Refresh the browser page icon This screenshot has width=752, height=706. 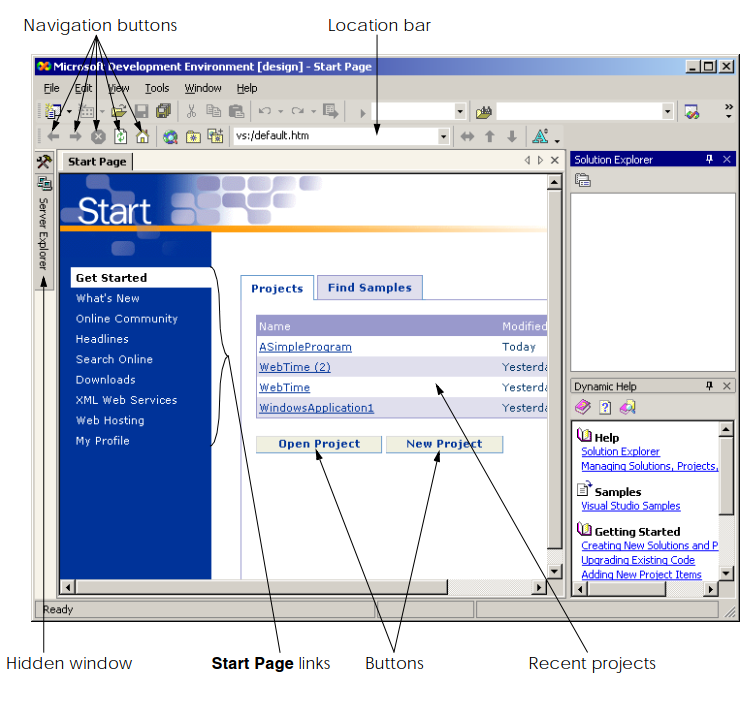pyautogui.click(x=120, y=137)
